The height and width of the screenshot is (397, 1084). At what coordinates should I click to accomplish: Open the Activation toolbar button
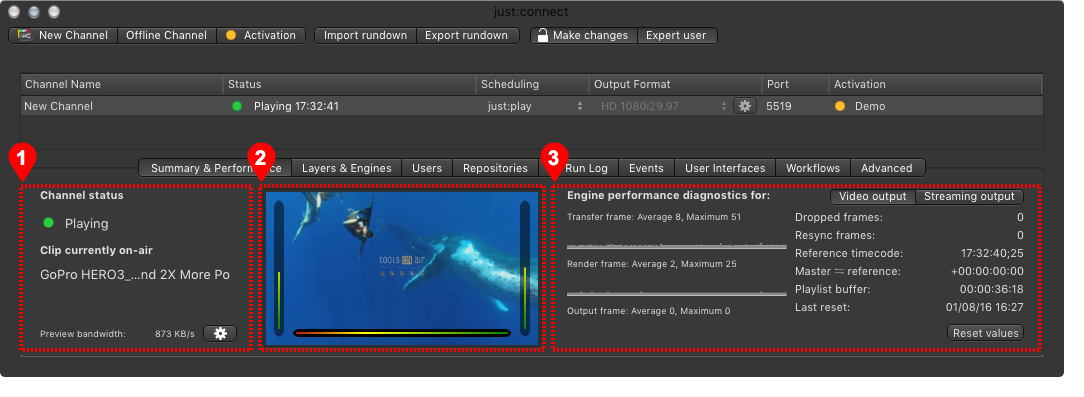point(261,35)
